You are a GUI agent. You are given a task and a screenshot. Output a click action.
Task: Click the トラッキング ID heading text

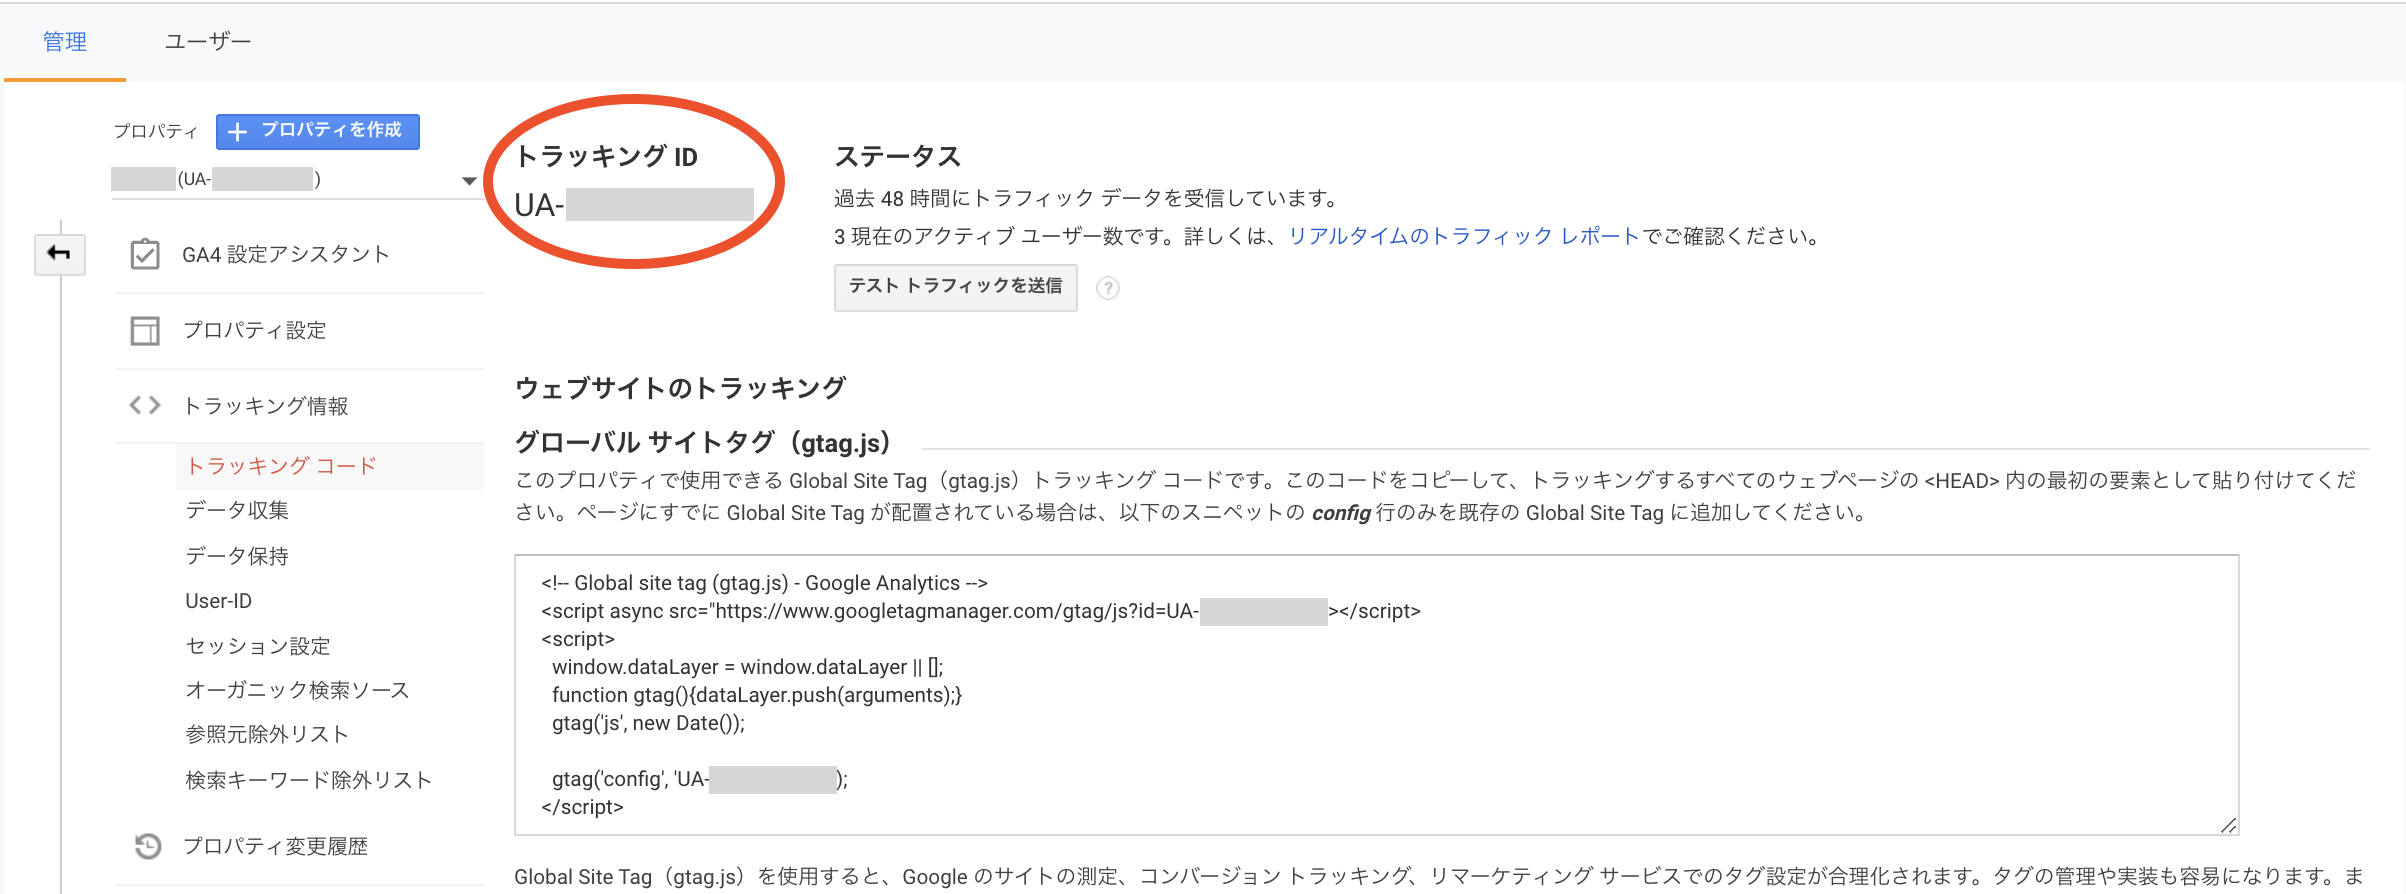[x=606, y=156]
